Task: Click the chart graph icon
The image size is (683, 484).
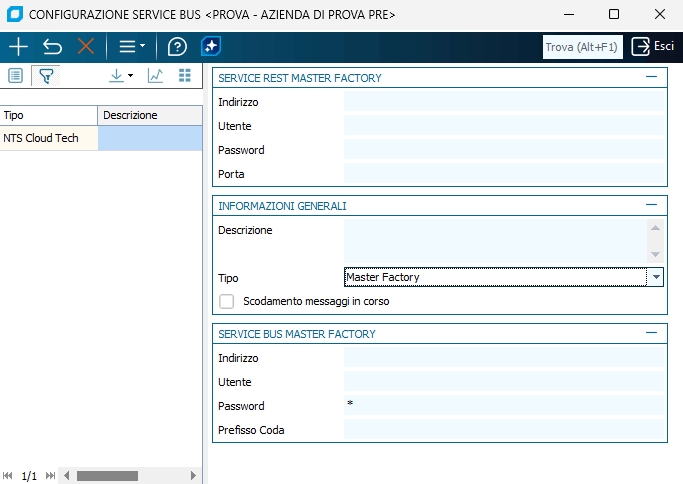Action: [x=155, y=76]
